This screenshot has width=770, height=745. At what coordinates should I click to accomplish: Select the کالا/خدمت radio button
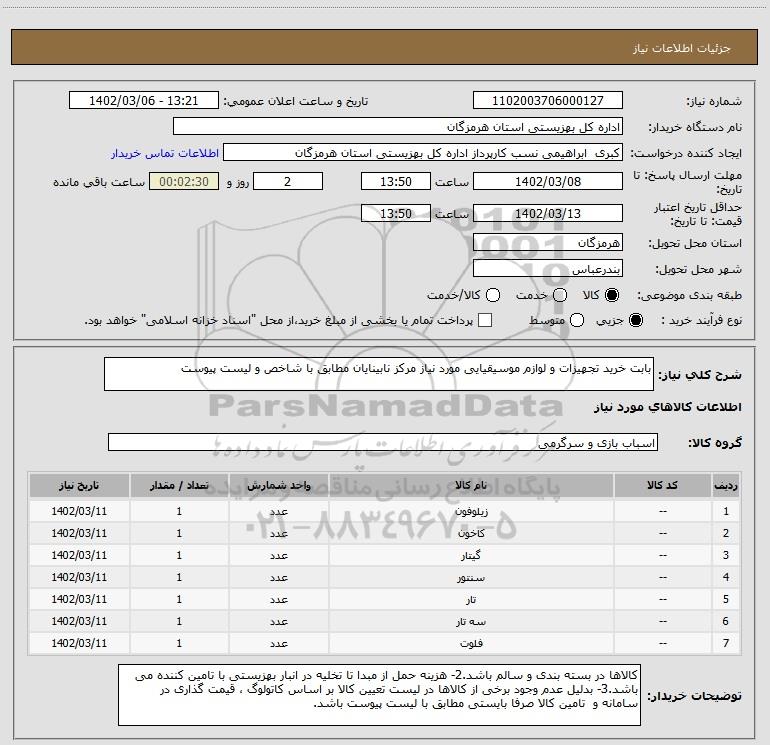(x=493, y=295)
